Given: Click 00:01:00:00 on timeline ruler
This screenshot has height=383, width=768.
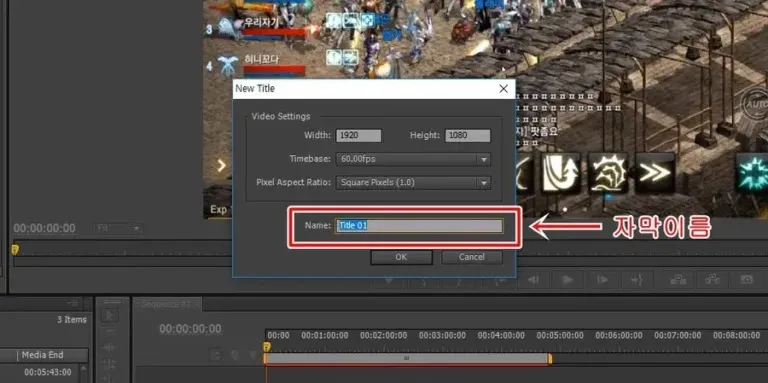Looking at the screenshot, I should (x=325, y=335).
